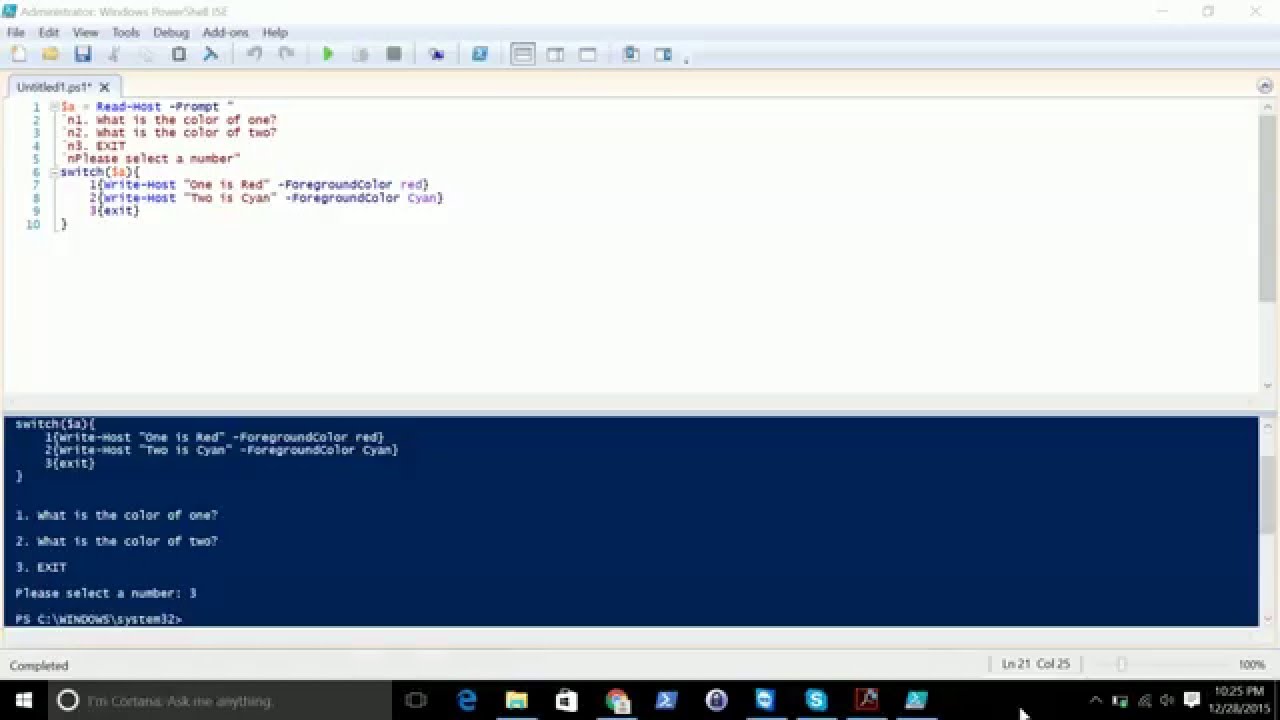Open File Explorer from taskbar
This screenshot has height=720, width=1280.
point(516,700)
